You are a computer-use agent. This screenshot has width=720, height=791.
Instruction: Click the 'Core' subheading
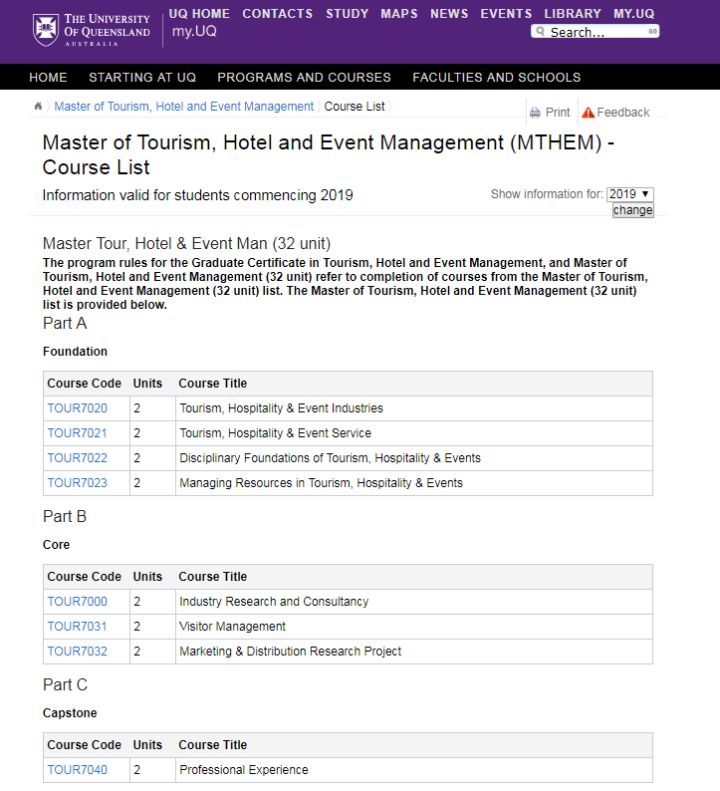(56, 545)
